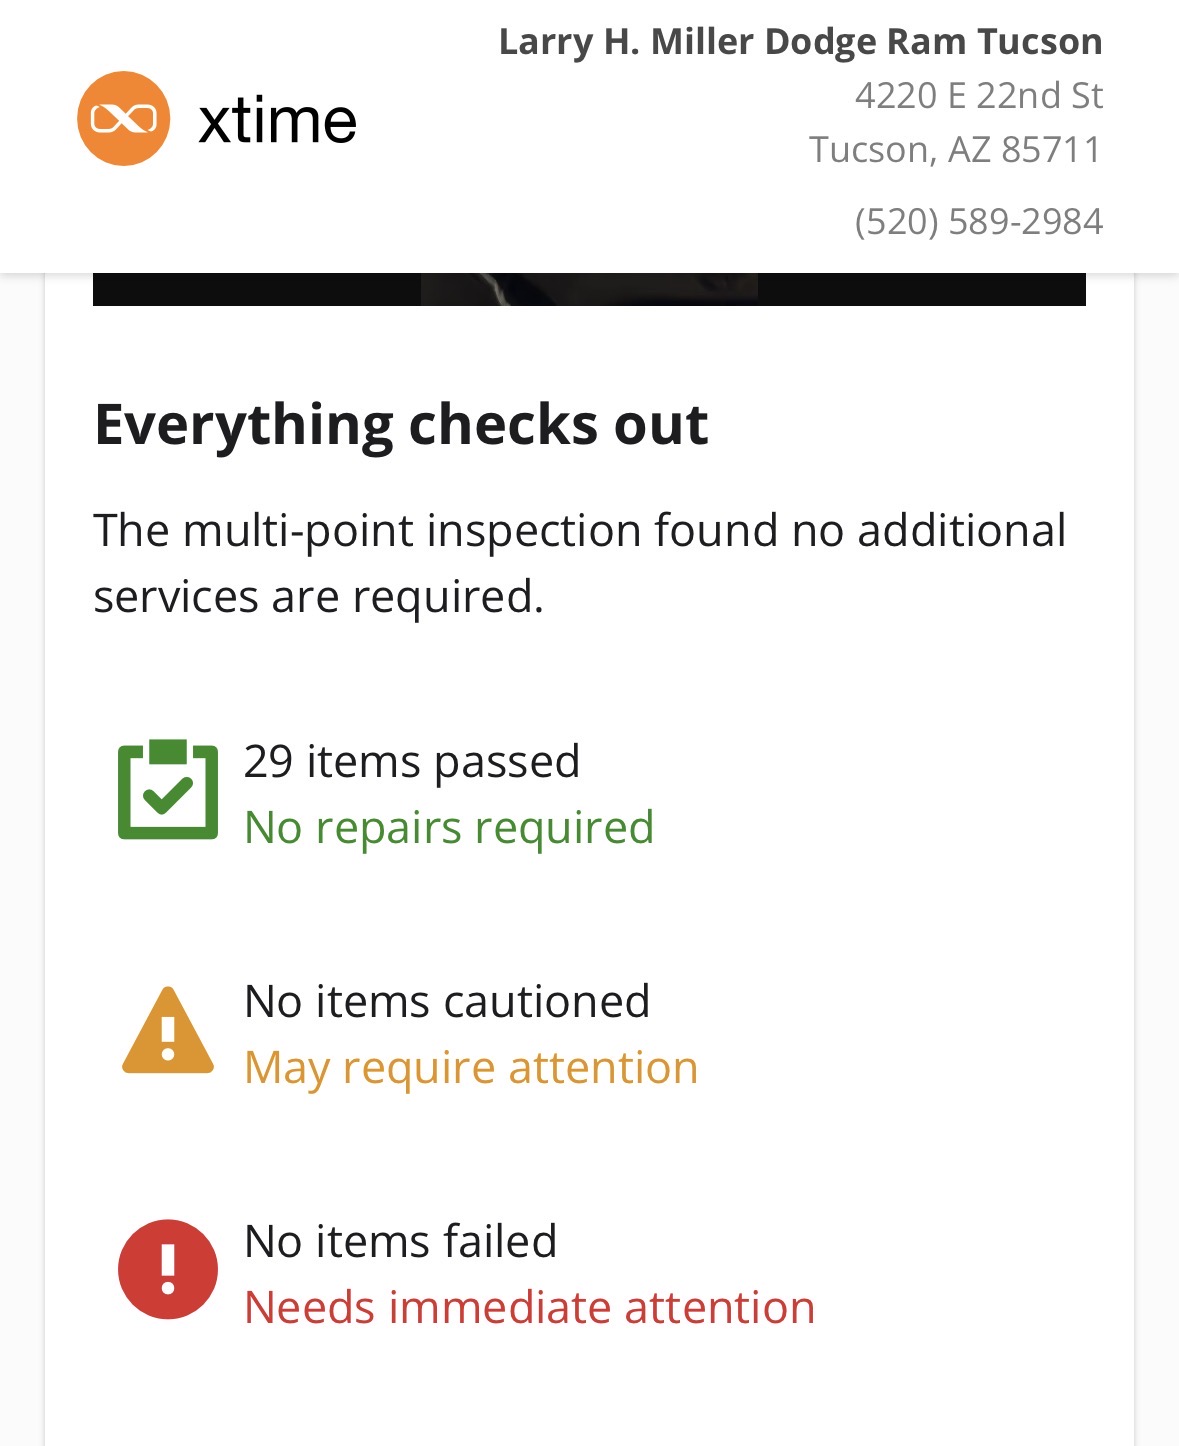Click the orange xtime infinity logo
This screenshot has width=1179, height=1446.
pos(123,118)
